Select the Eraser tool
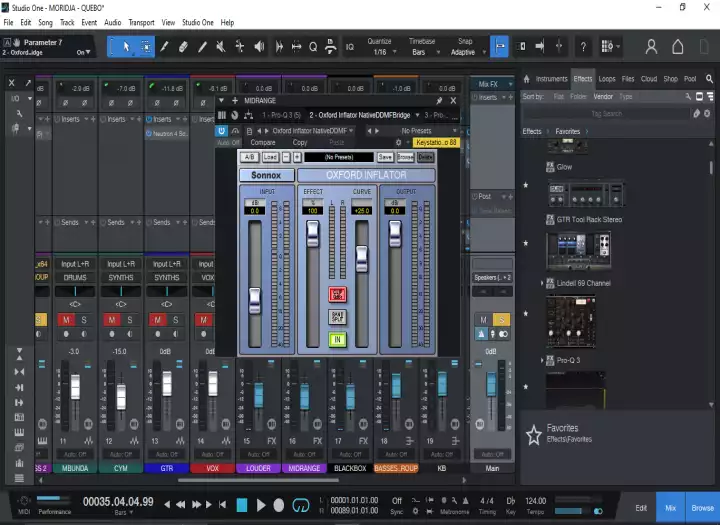Image resolution: width=720 pixels, height=525 pixels. click(183, 46)
